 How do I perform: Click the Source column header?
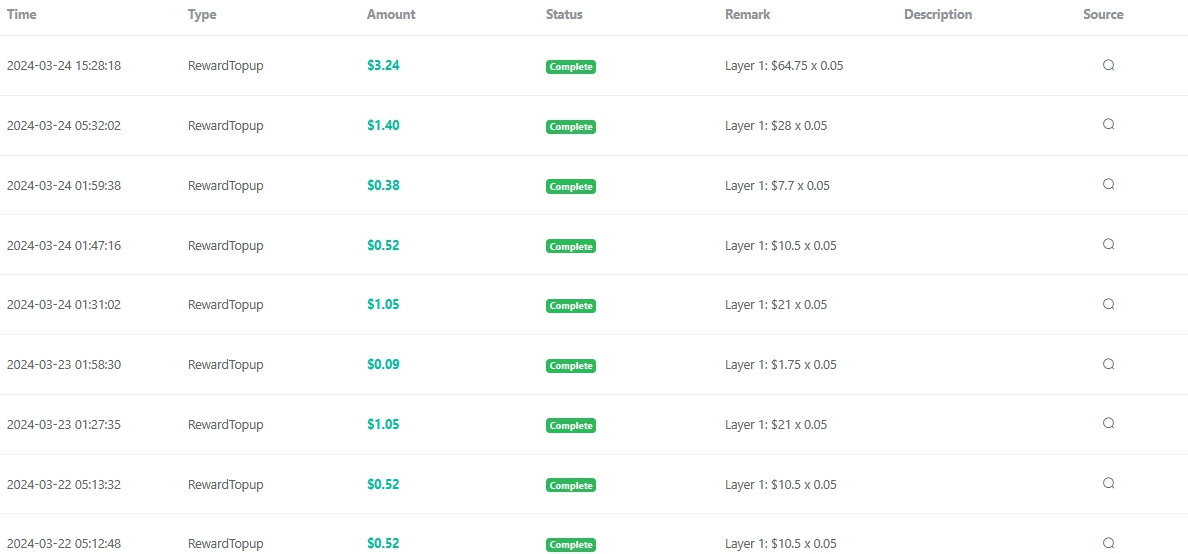[x=1103, y=14]
